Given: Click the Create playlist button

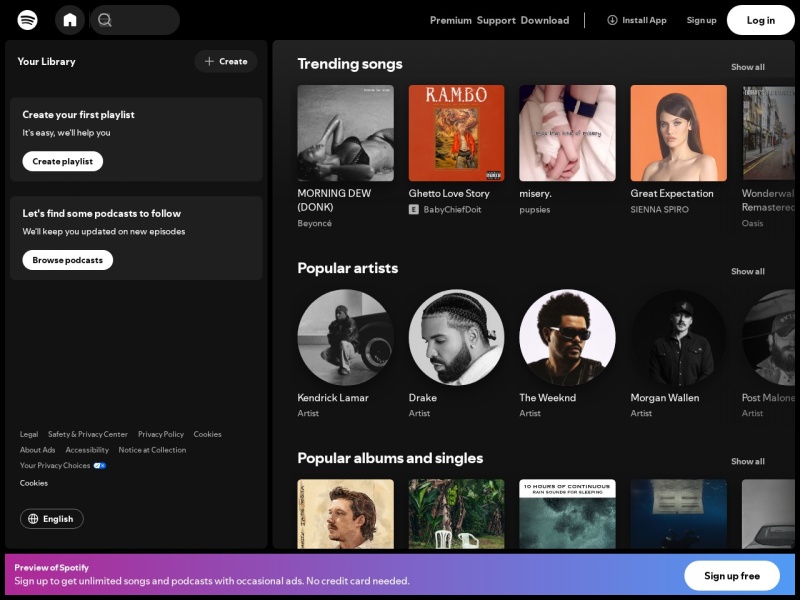Looking at the screenshot, I should tap(62, 161).
